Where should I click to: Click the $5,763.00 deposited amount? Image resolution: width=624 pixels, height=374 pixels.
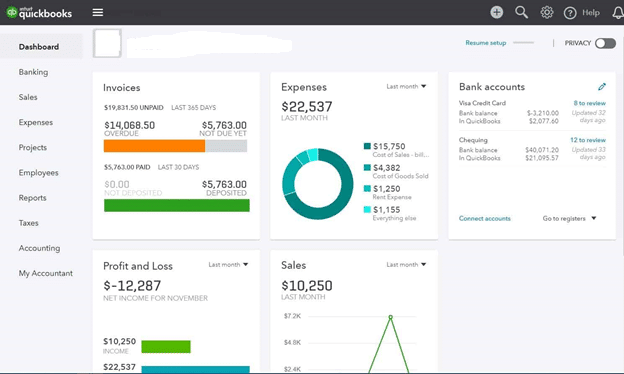click(224, 185)
